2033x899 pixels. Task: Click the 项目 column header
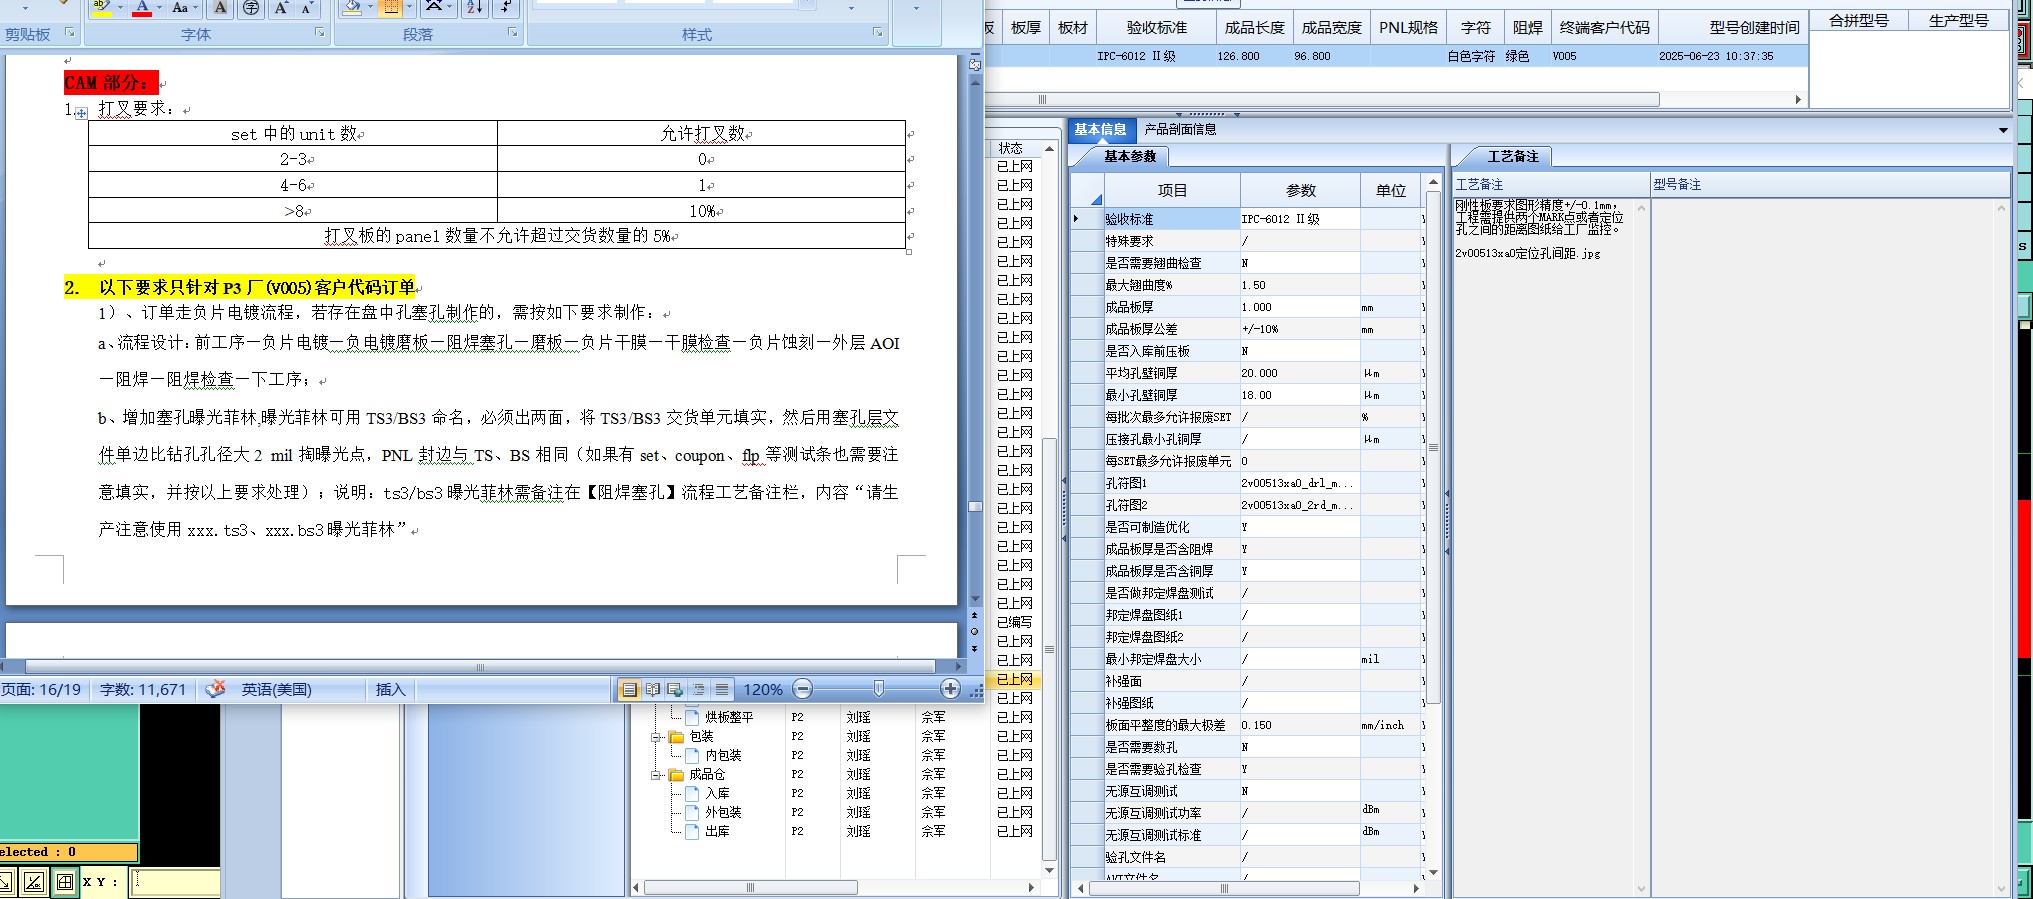coord(1172,190)
